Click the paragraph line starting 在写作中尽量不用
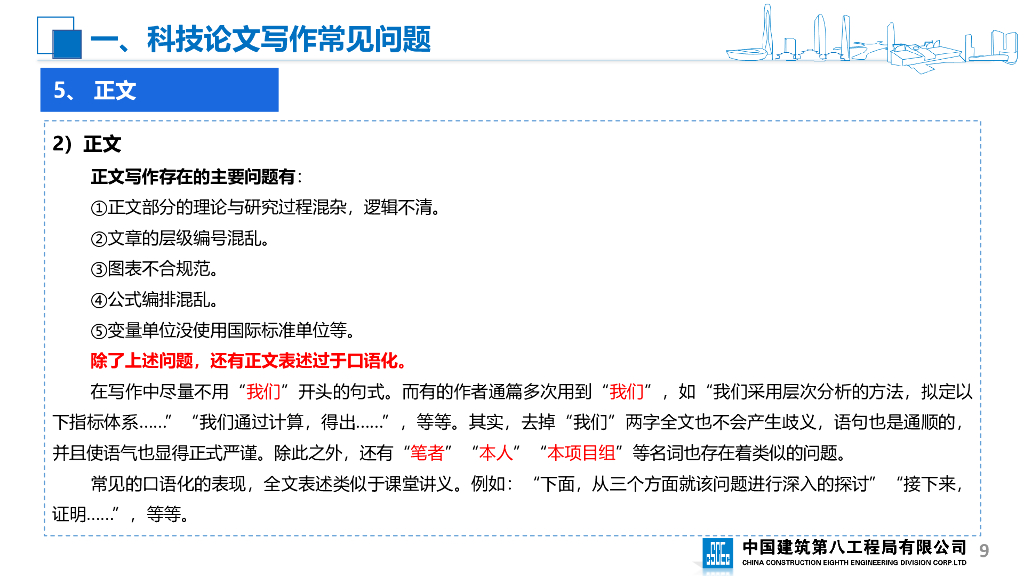Screen dimensions: 1024x576 point(532,392)
